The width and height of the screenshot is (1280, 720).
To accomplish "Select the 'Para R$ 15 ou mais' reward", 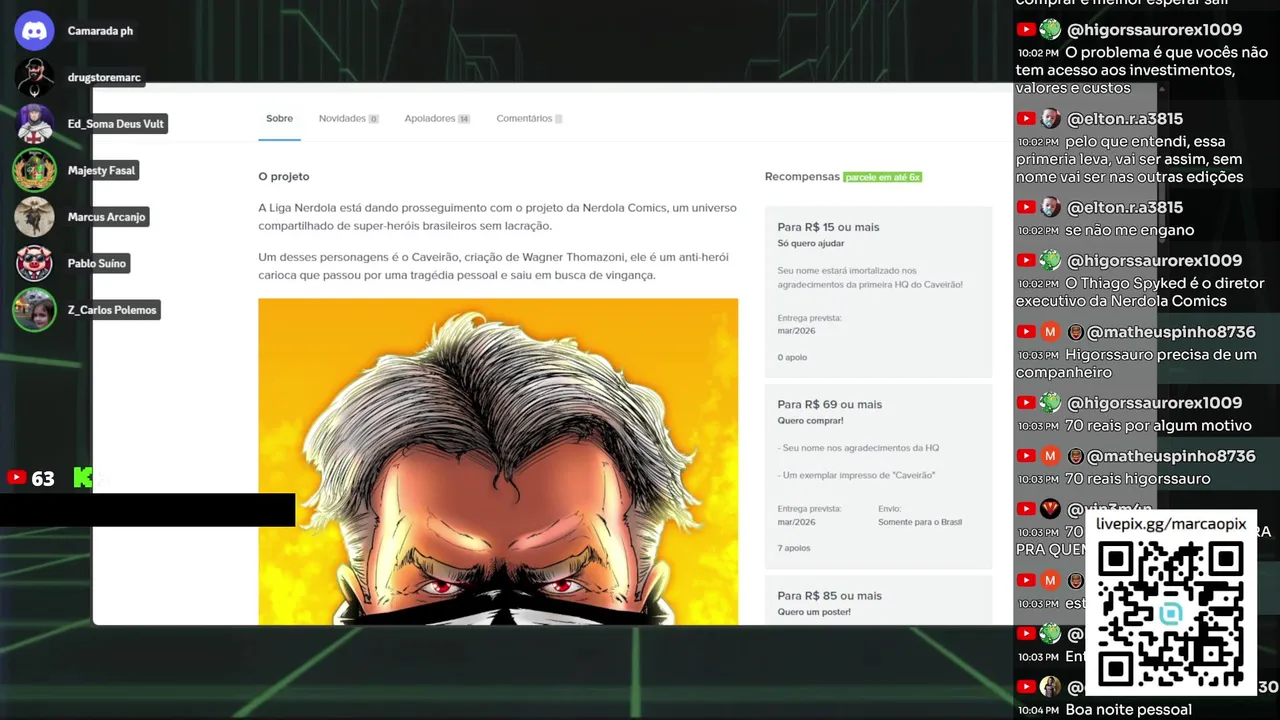I will tap(878, 291).
